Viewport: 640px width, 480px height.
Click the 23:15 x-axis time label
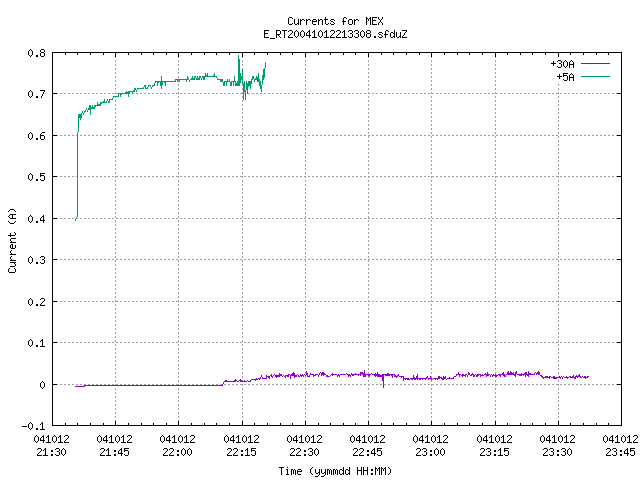pos(494,452)
